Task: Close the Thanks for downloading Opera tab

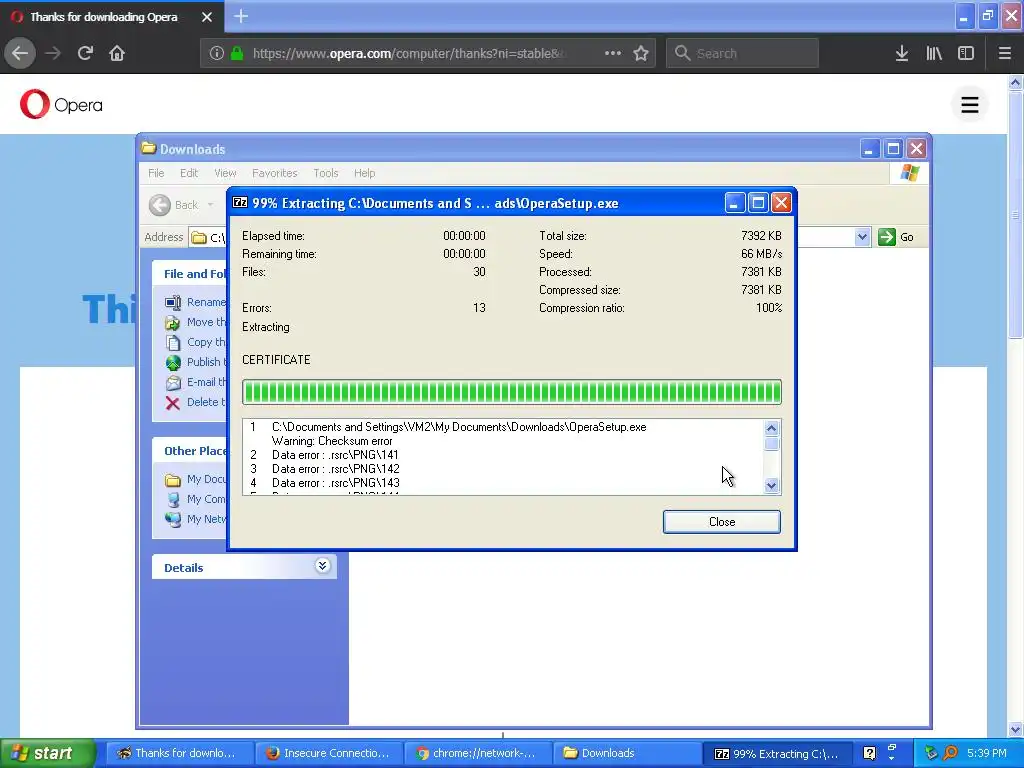Action: pyautogui.click(x=206, y=17)
